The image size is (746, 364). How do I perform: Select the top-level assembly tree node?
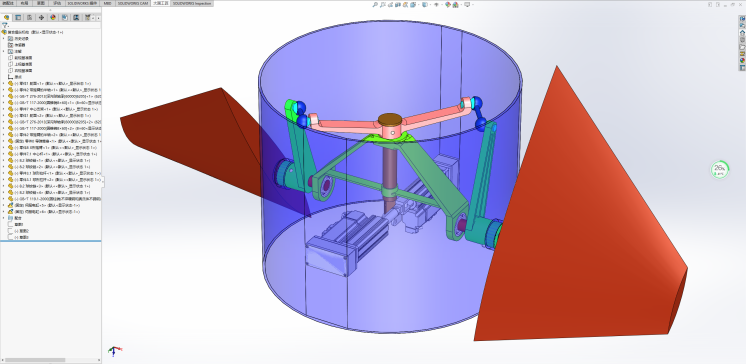(x=33, y=32)
